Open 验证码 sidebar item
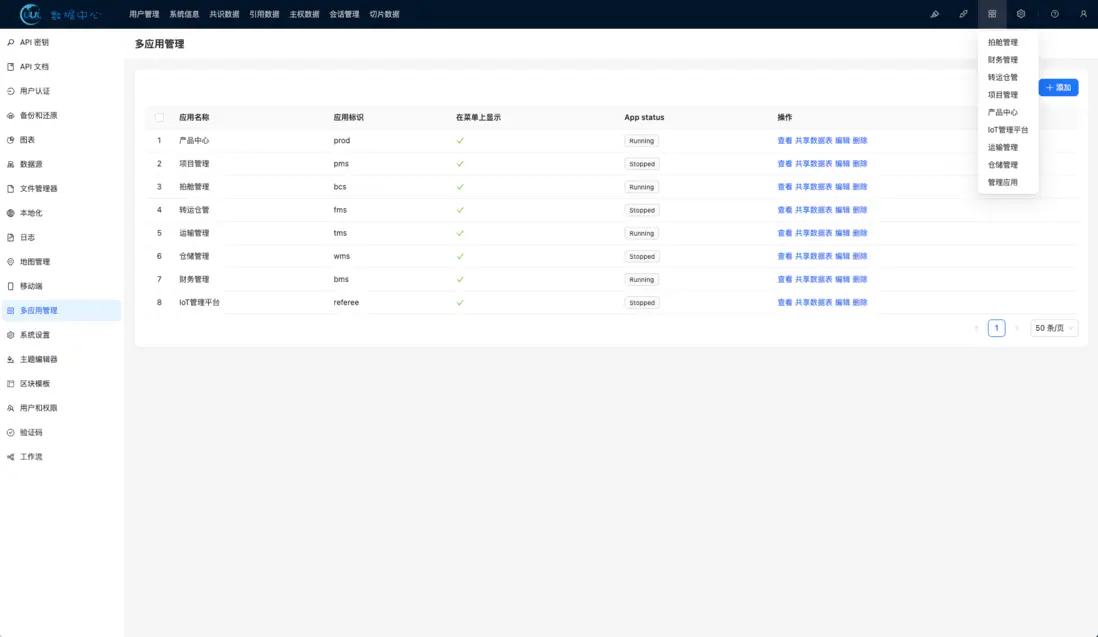This screenshot has width=1098, height=637. [62, 432]
